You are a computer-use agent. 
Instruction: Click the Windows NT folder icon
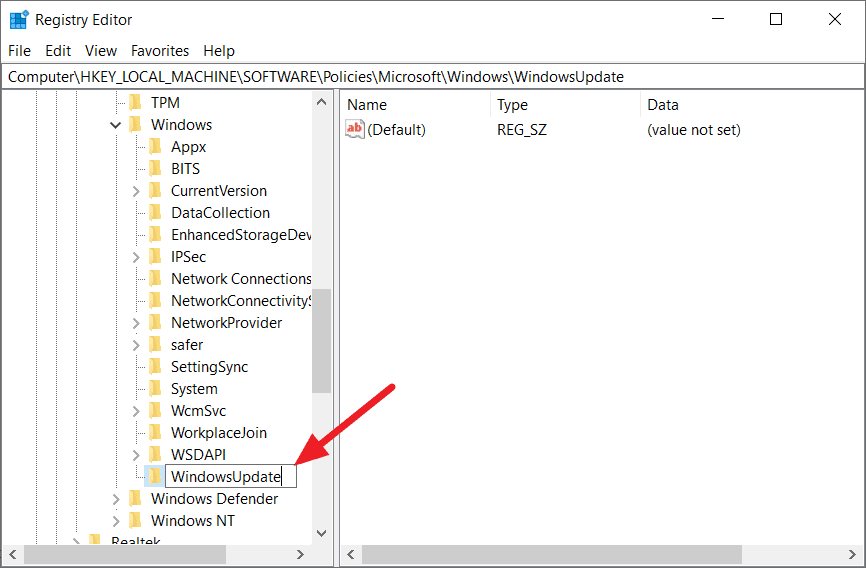coord(136,520)
